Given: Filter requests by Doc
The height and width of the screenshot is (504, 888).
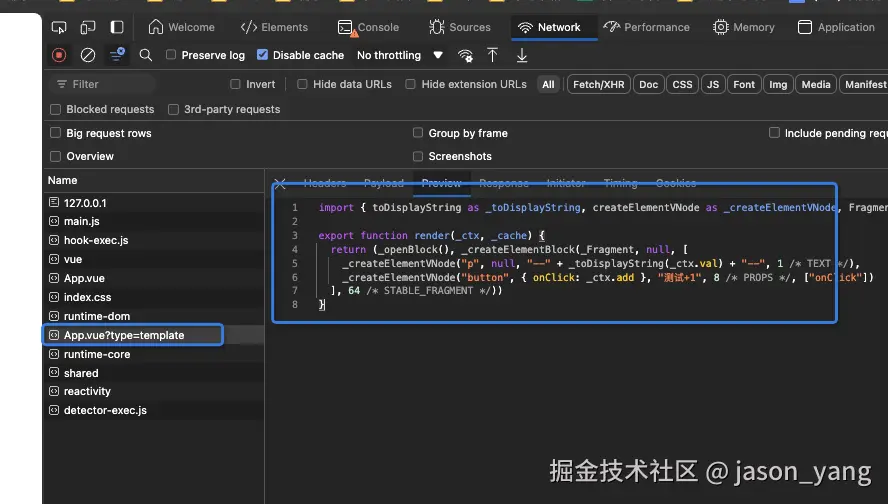Looking at the screenshot, I should [648, 84].
